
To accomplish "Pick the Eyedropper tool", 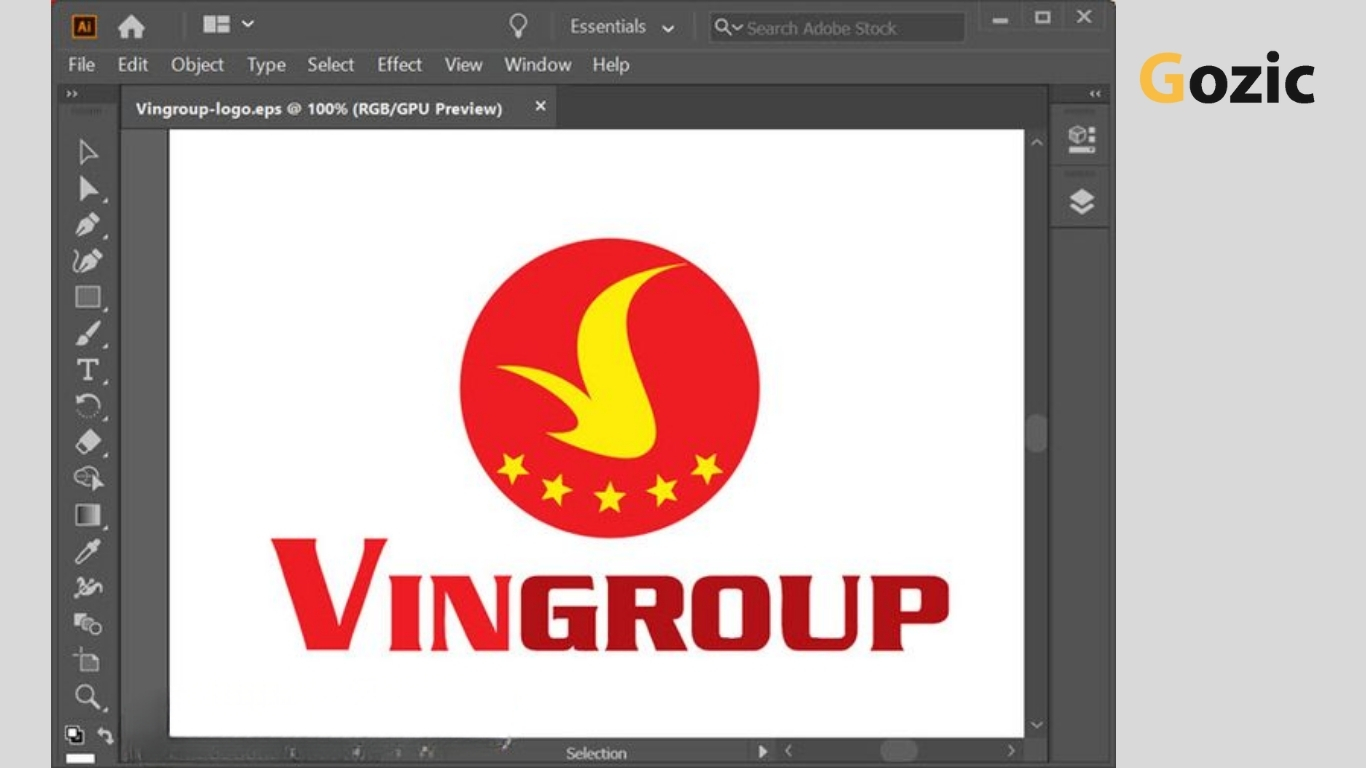I will click(x=88, y=551).
